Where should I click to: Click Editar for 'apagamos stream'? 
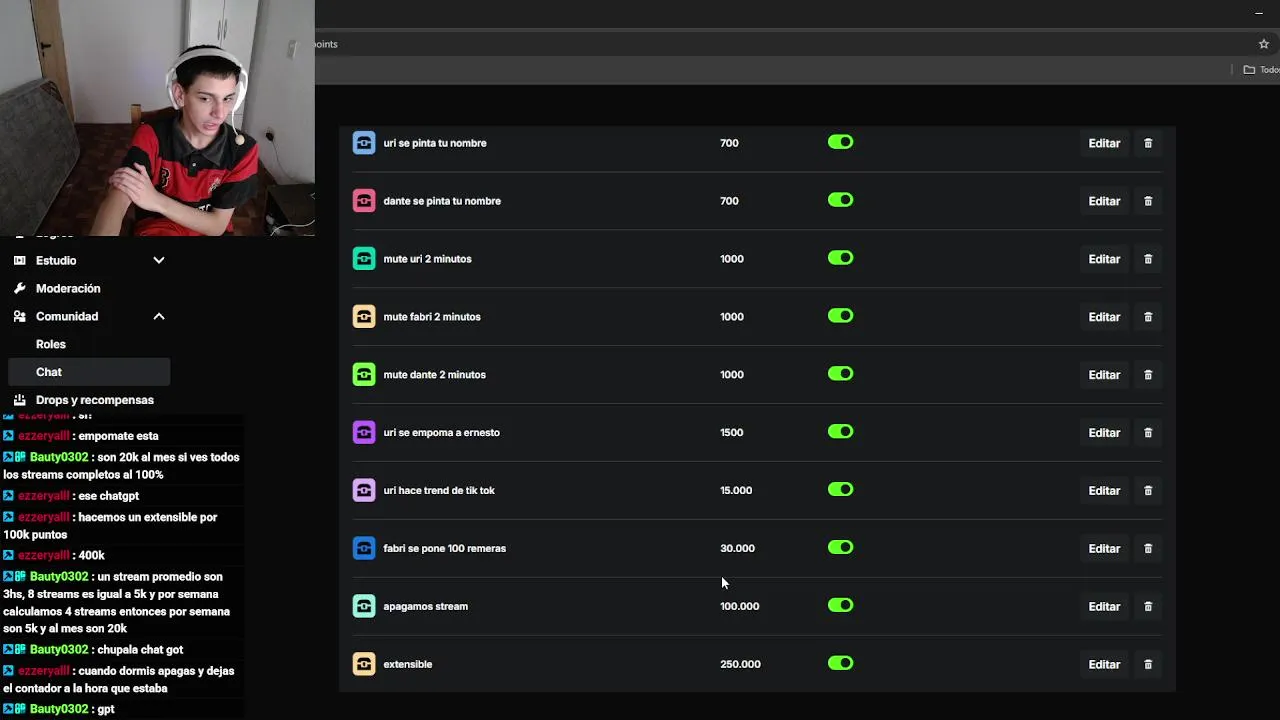pyautogui.click(x=1104, y=606)
